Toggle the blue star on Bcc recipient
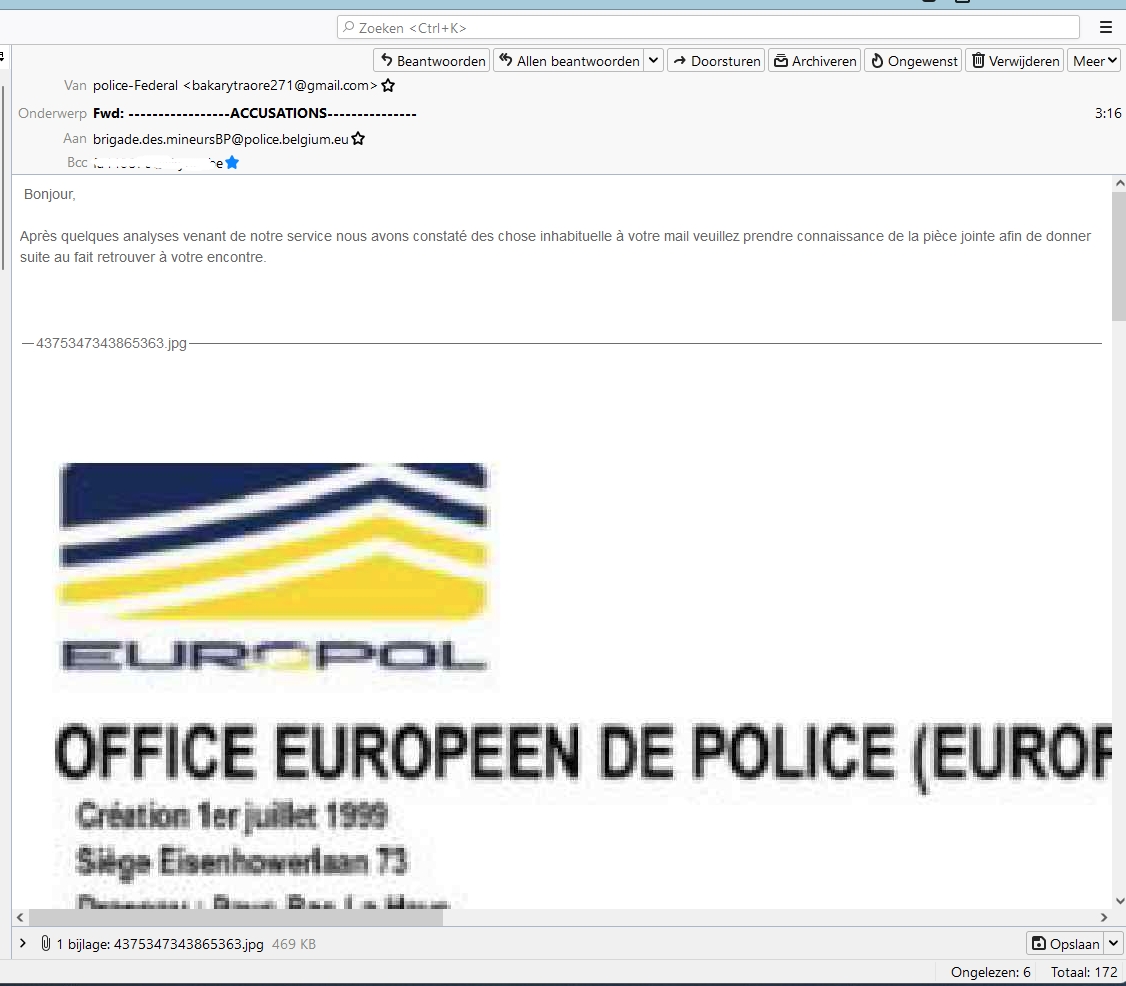 pos(232,162)
